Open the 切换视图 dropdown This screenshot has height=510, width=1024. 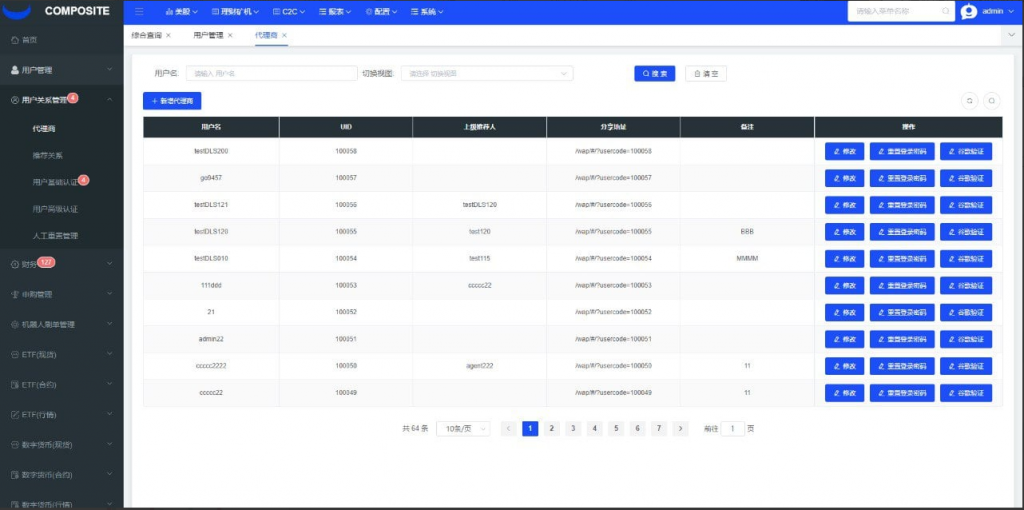(x=487, y=73)
